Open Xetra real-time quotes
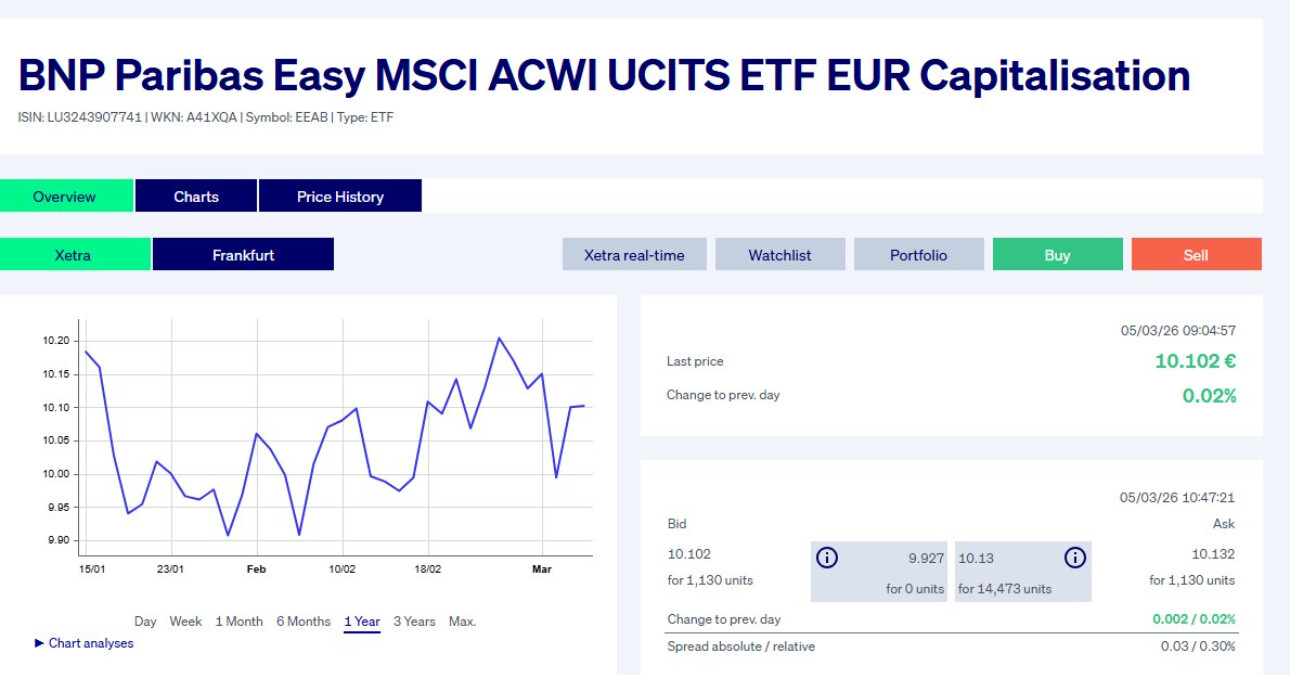This screenshot has width=1290, height=675. coord(634,255)
